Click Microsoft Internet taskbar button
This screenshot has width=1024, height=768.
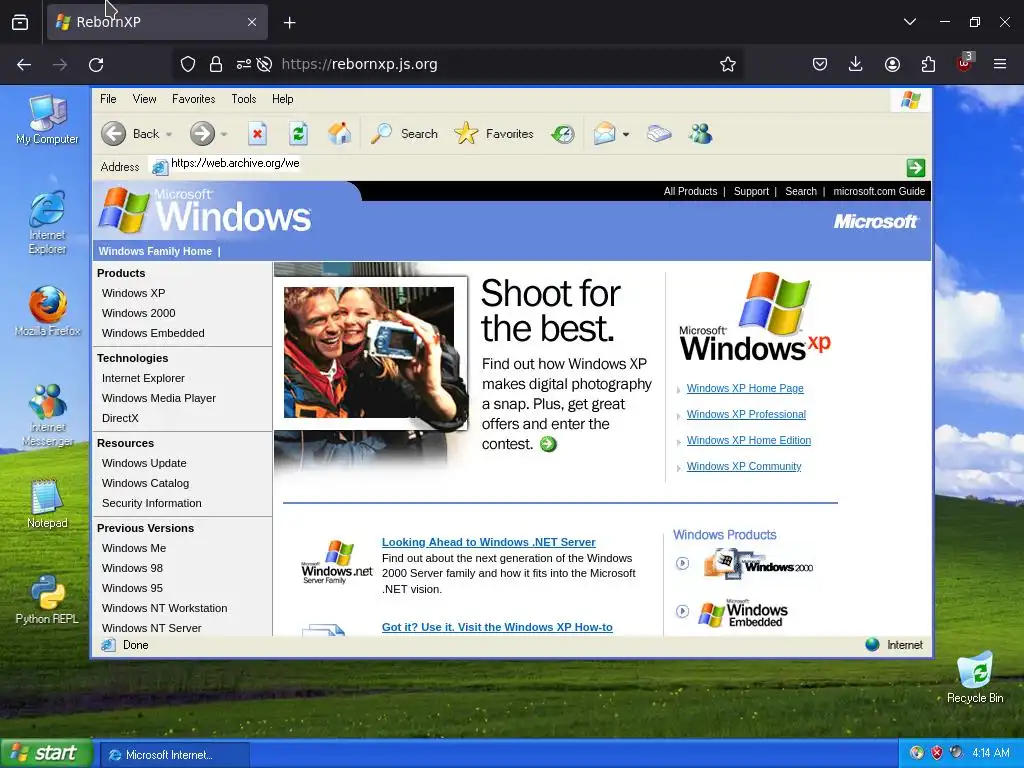coord(174,755)
